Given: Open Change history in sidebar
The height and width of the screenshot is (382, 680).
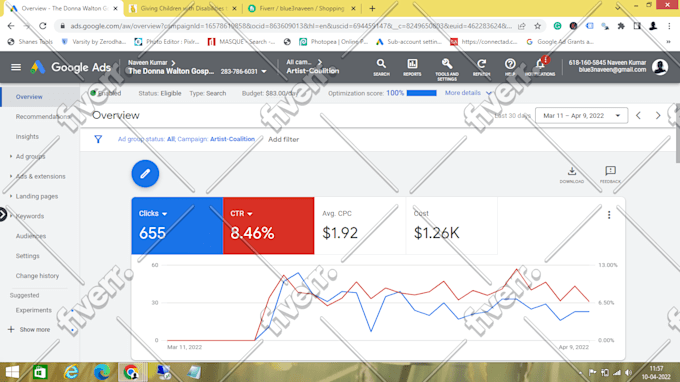Looking at the screenshot, I should tap(37, 276).
